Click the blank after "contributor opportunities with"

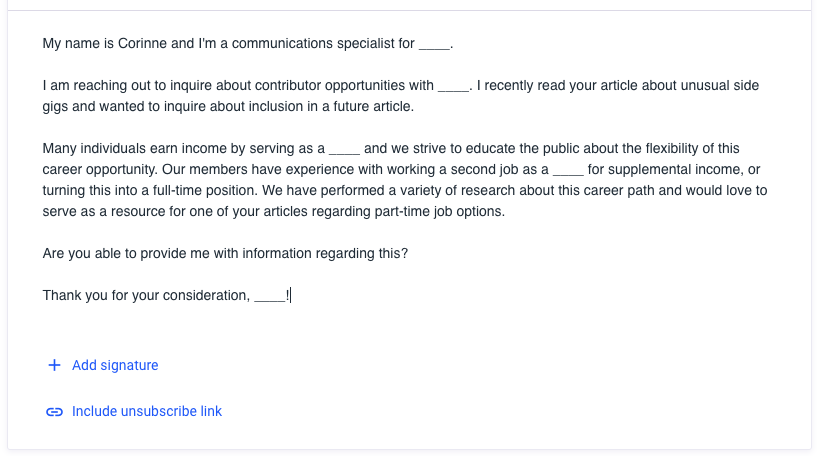(453, 87)
